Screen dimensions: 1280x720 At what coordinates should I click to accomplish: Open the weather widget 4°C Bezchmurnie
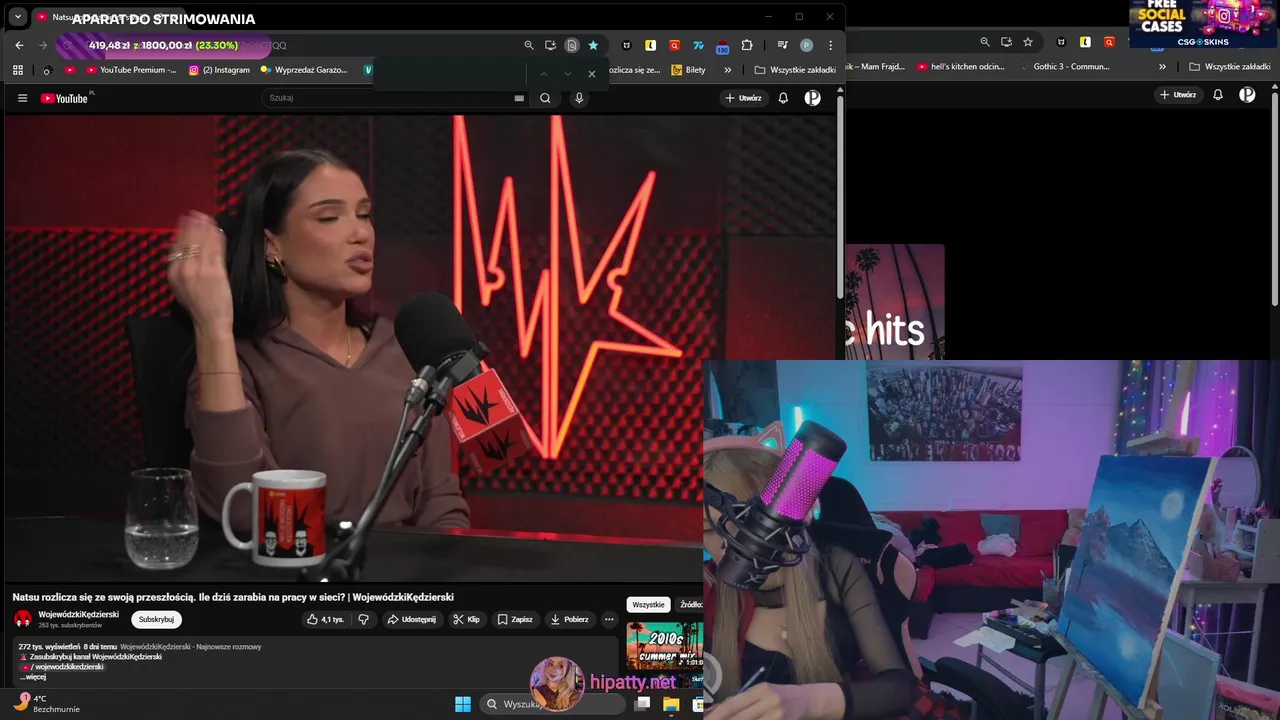pos(48,704)
